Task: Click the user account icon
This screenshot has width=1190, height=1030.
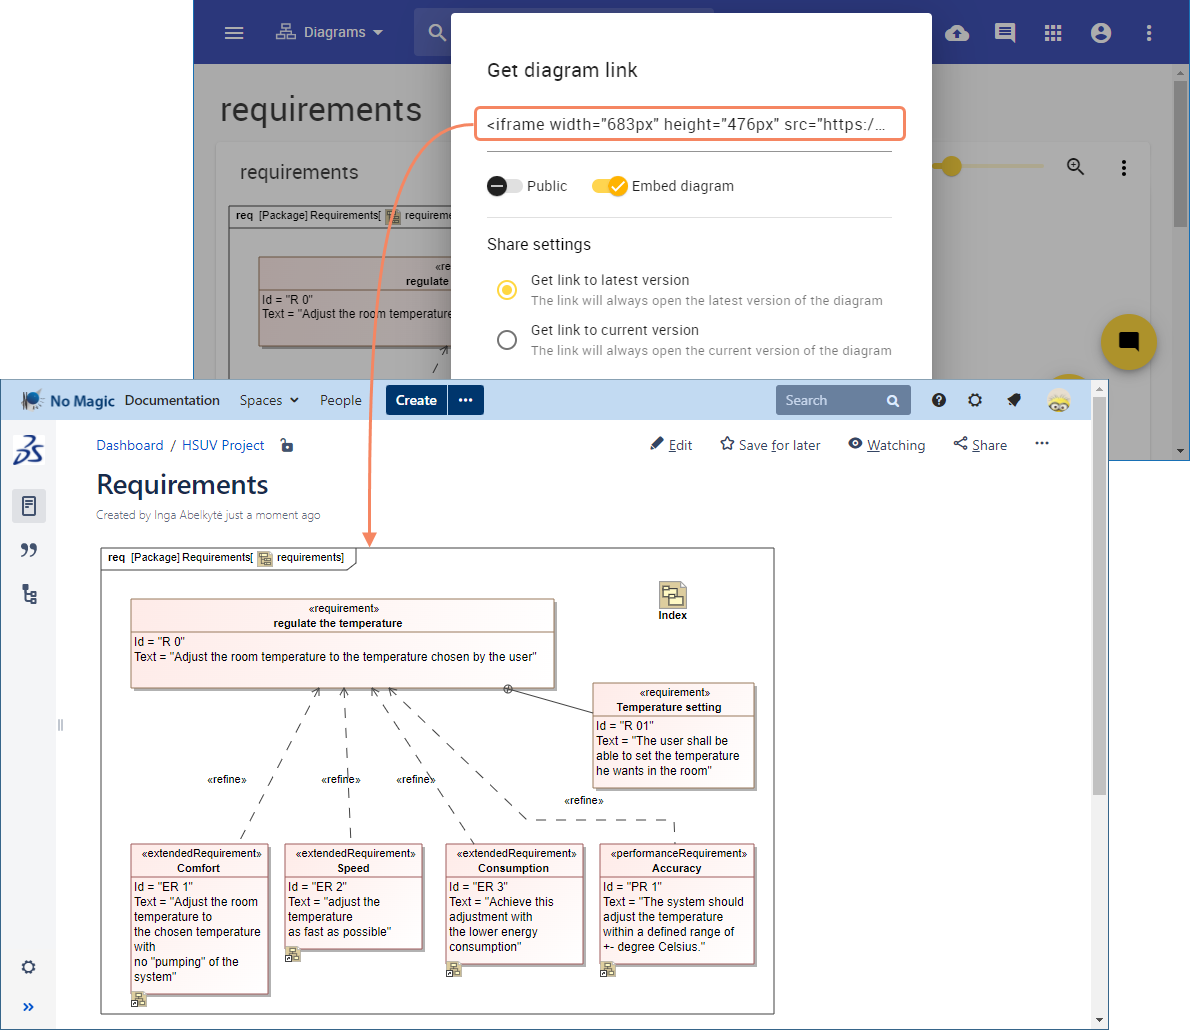Action: tap(1101, 32)
